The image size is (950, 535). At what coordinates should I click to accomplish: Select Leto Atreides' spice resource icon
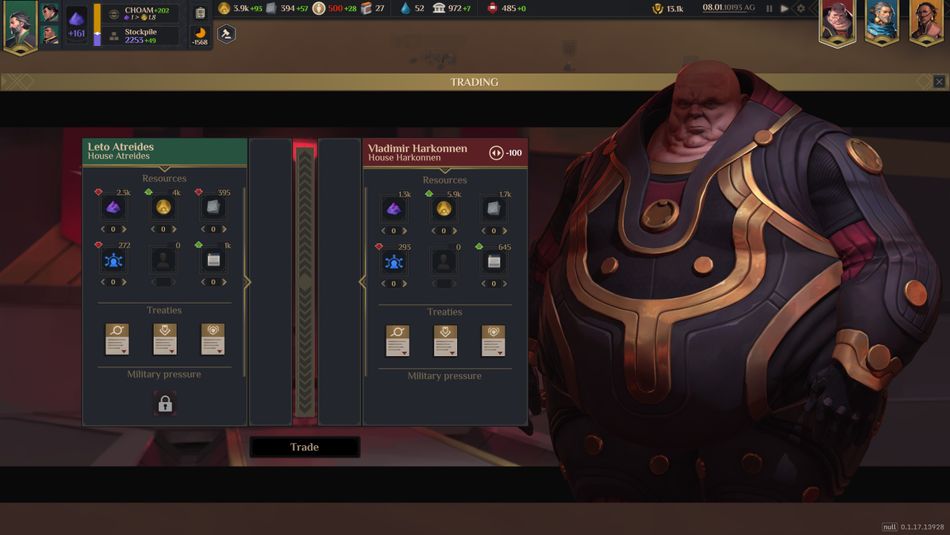[x=113, y=208]
